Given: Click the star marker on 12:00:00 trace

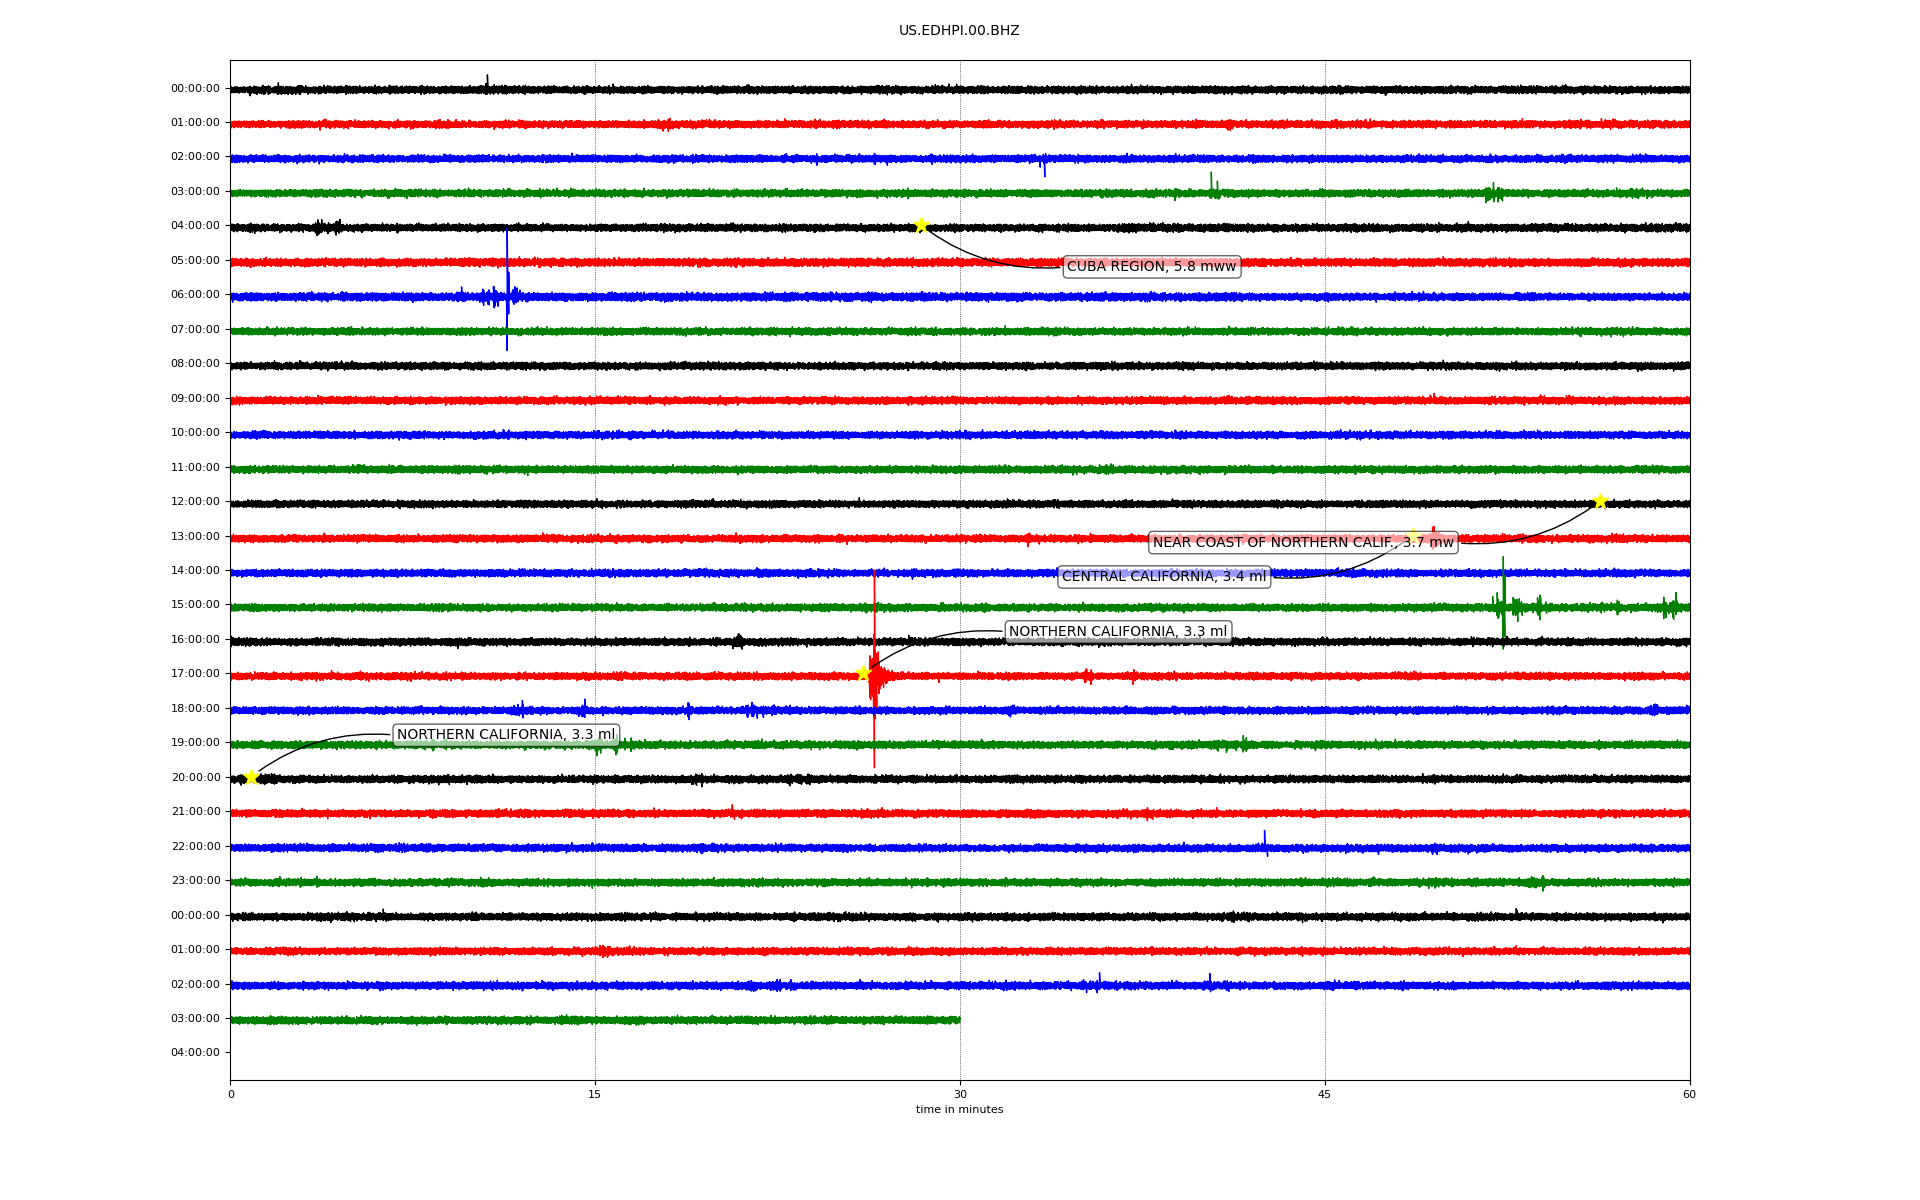Looking at the screenshot, I should pos(1600,501).
